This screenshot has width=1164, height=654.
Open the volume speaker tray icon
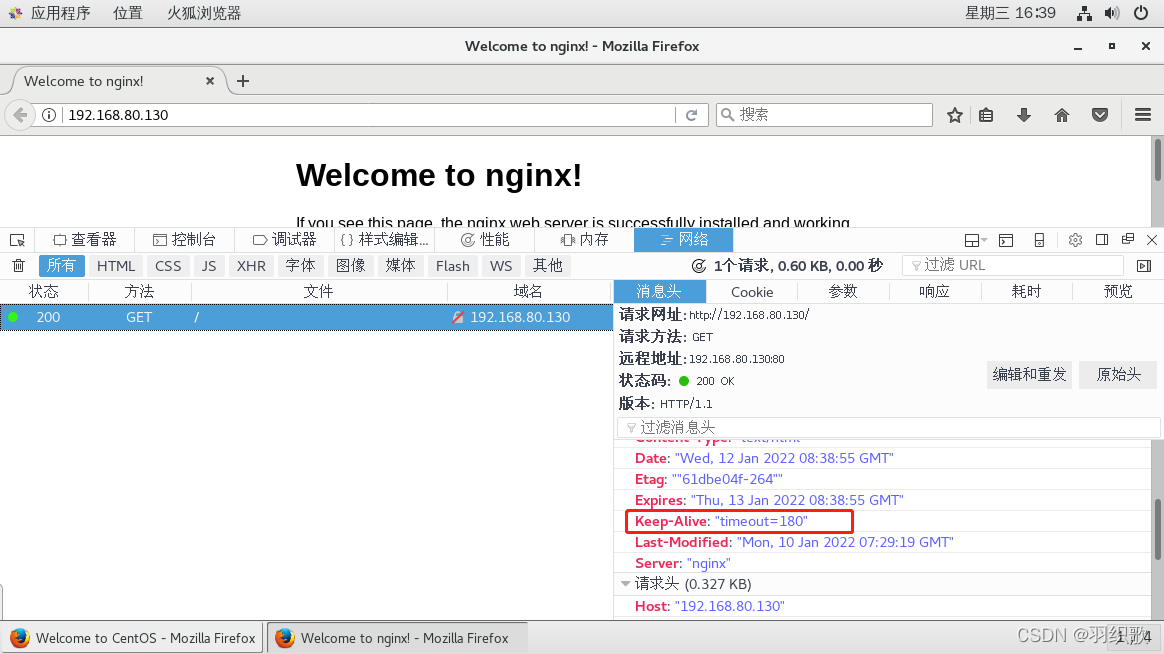pyautogui.click(x=1112, y=13)
